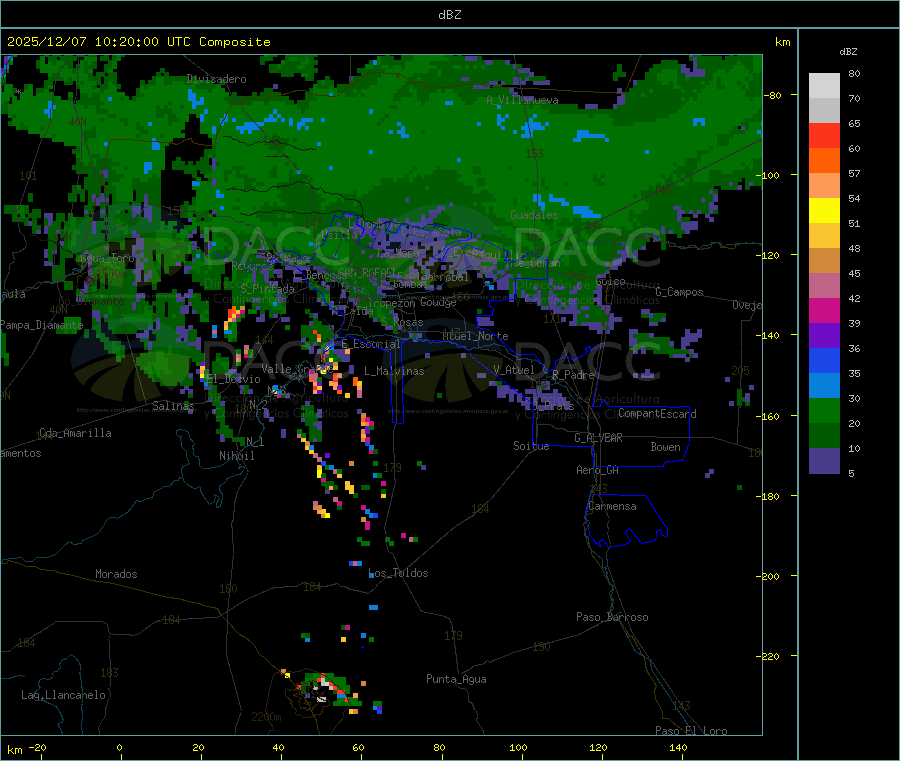Click the El_Desvio label

coord(233,379)
